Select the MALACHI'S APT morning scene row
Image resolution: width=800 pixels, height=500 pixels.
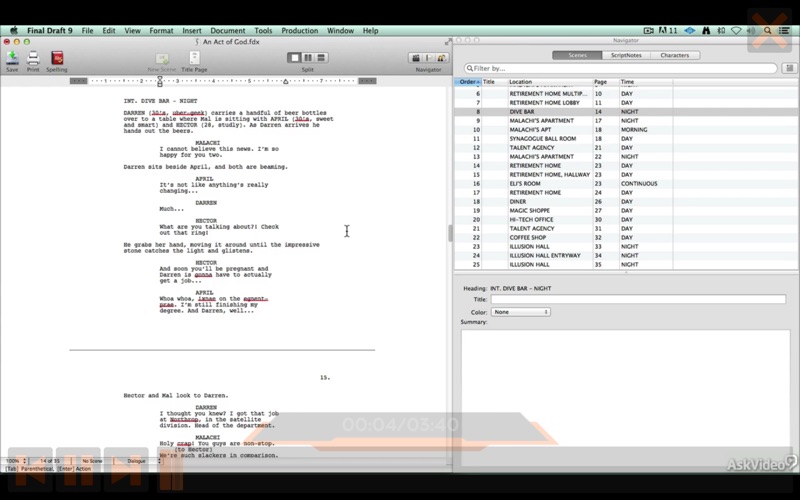626,130
